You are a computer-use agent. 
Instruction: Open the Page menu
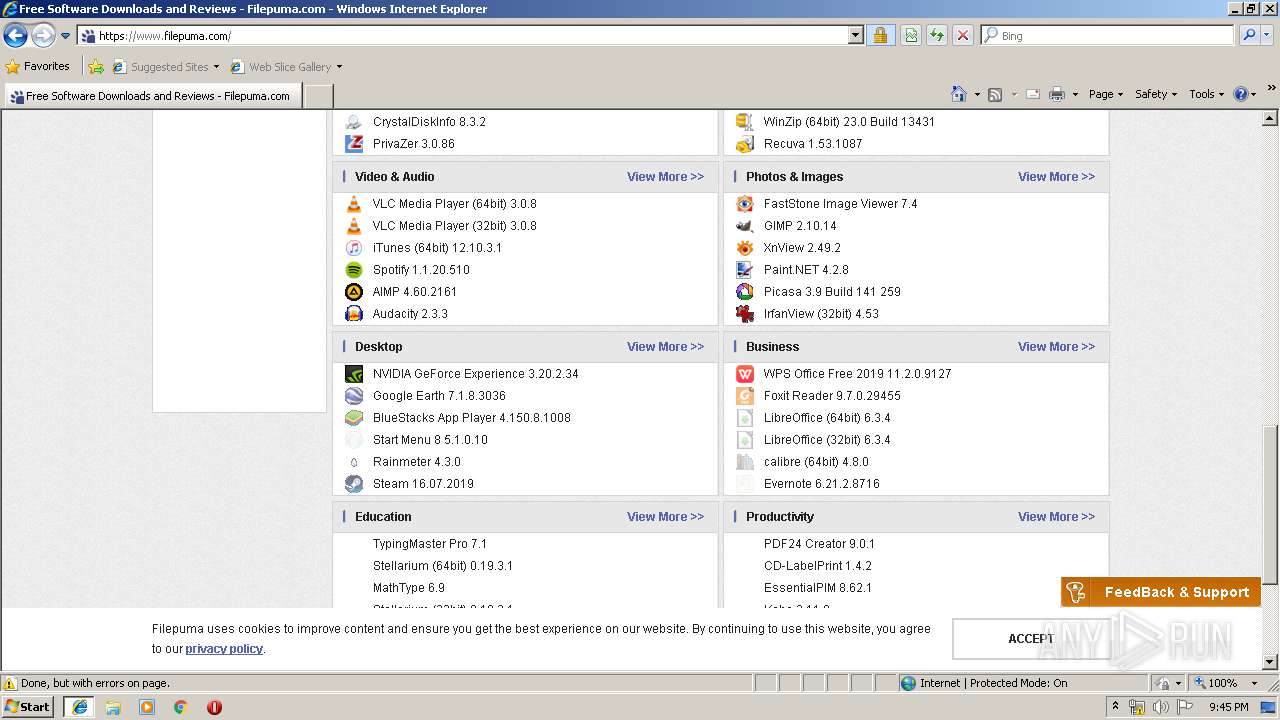[1105, 94]
